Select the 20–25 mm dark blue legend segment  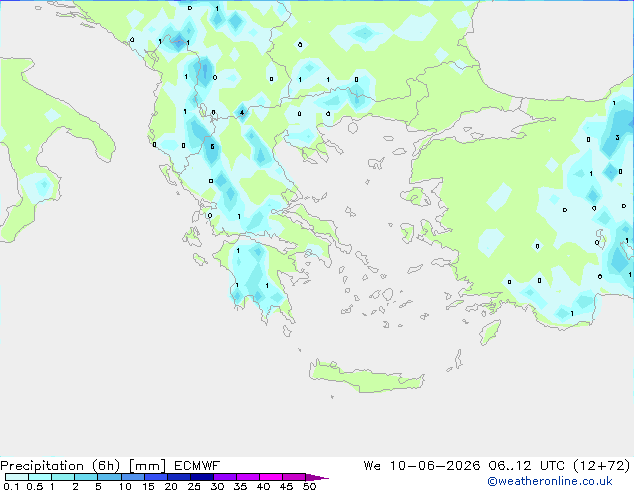[x=179, y=477]
